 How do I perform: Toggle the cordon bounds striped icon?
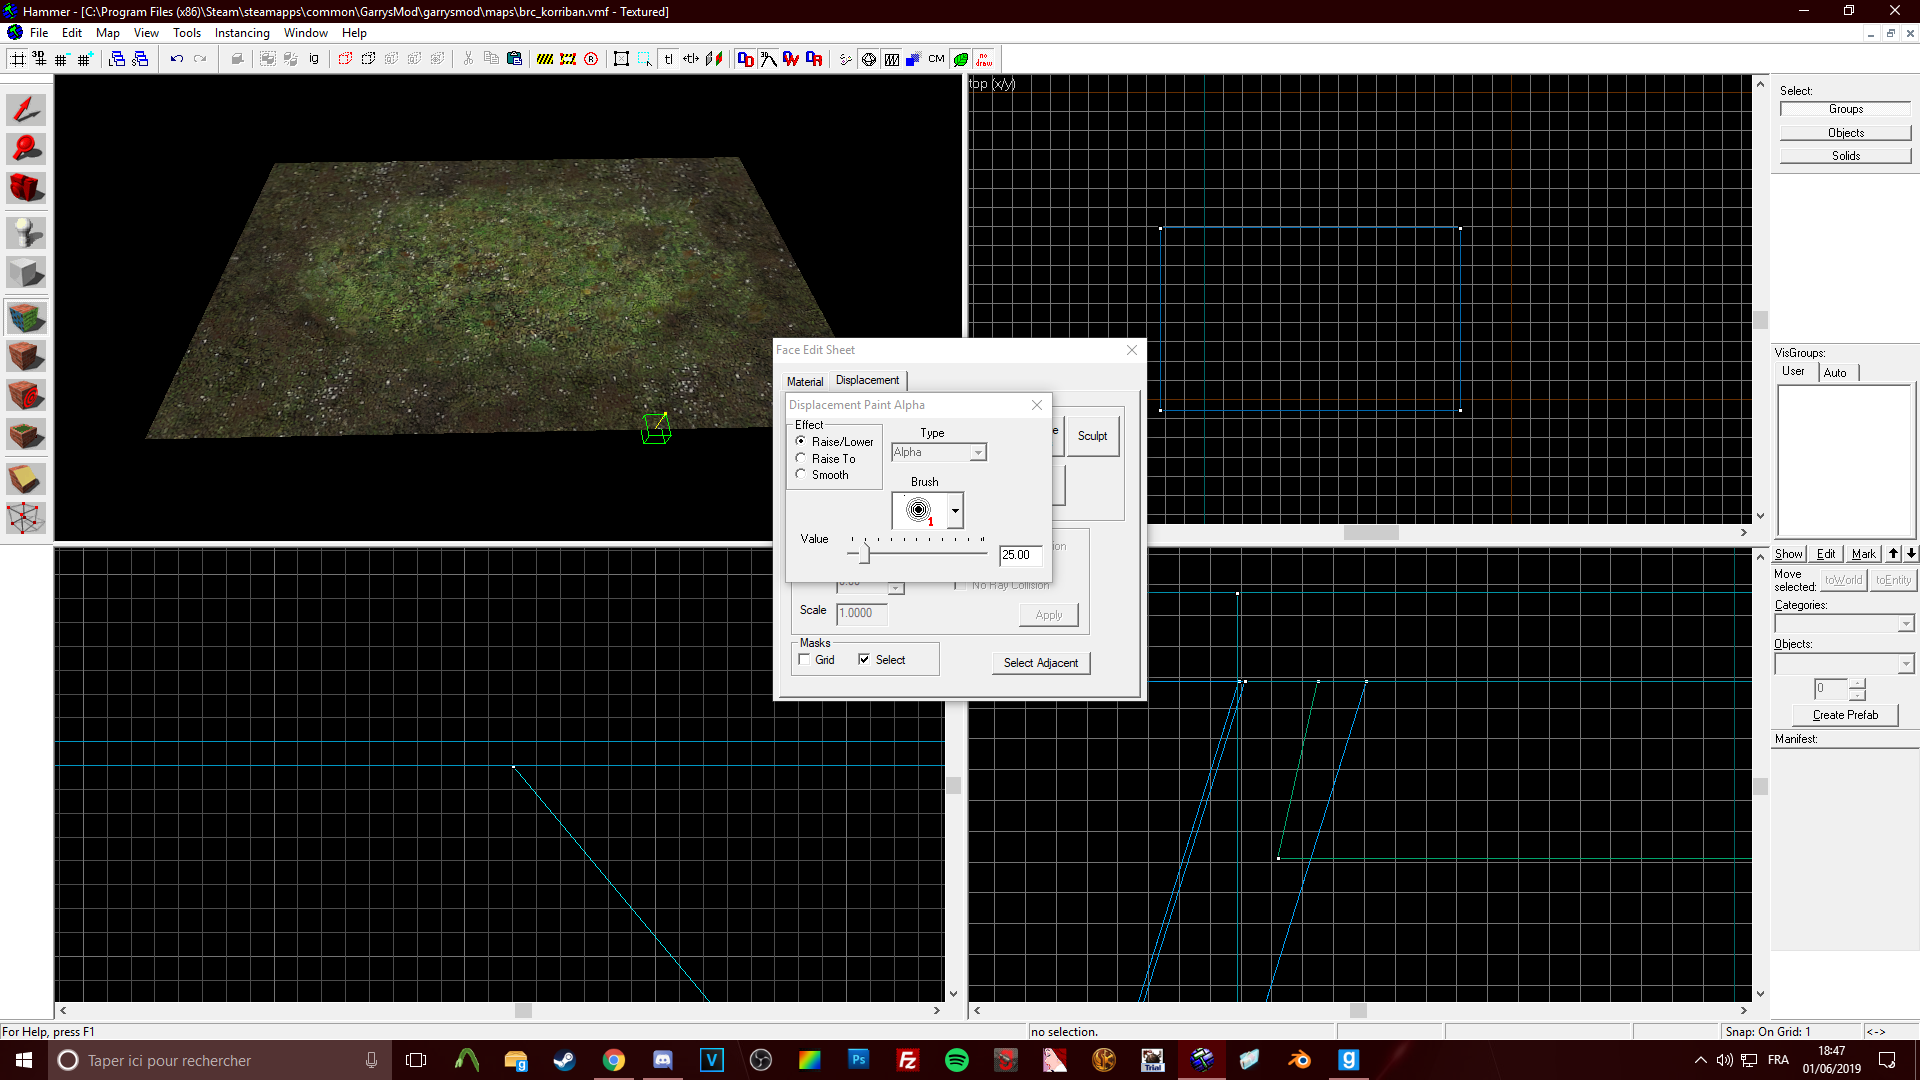point(545,59)
